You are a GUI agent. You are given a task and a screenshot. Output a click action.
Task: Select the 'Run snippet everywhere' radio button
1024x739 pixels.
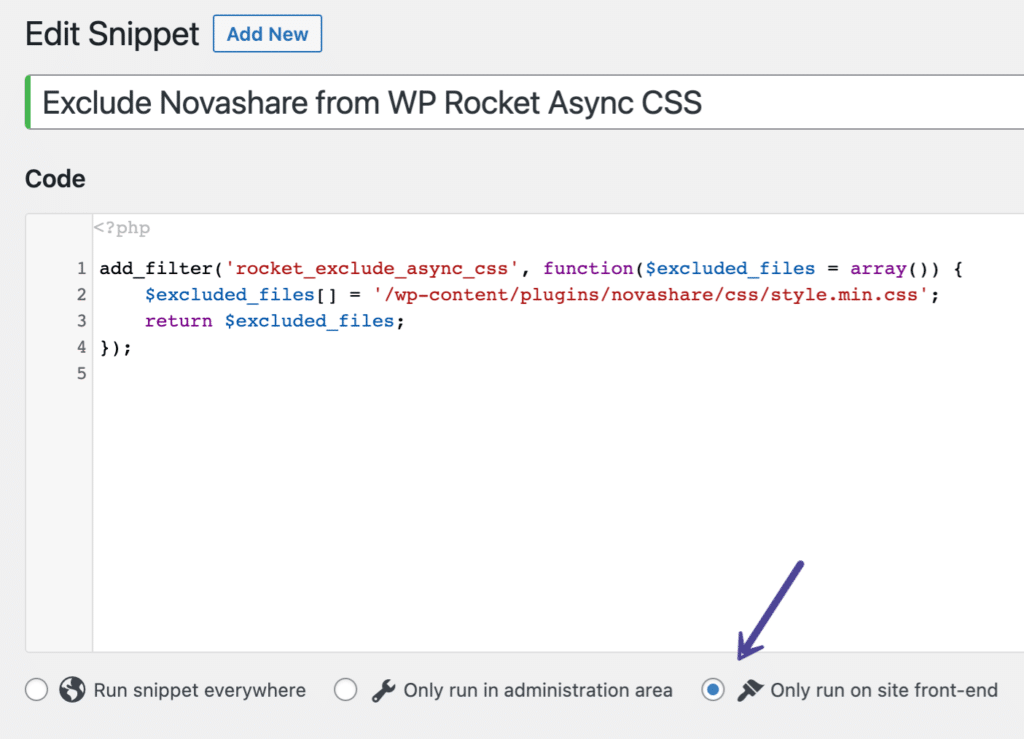tap(37, 689)
